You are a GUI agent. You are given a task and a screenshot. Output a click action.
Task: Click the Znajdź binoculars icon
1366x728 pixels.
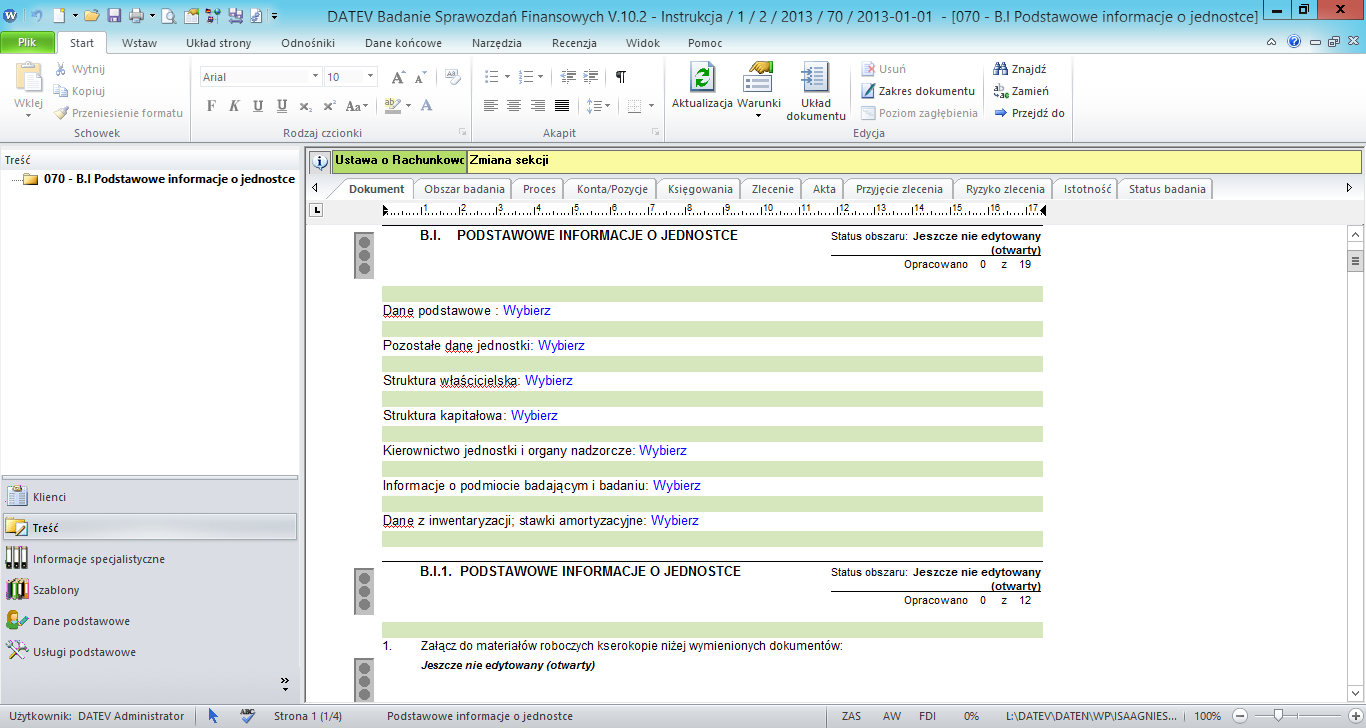tap(1001, 69)
